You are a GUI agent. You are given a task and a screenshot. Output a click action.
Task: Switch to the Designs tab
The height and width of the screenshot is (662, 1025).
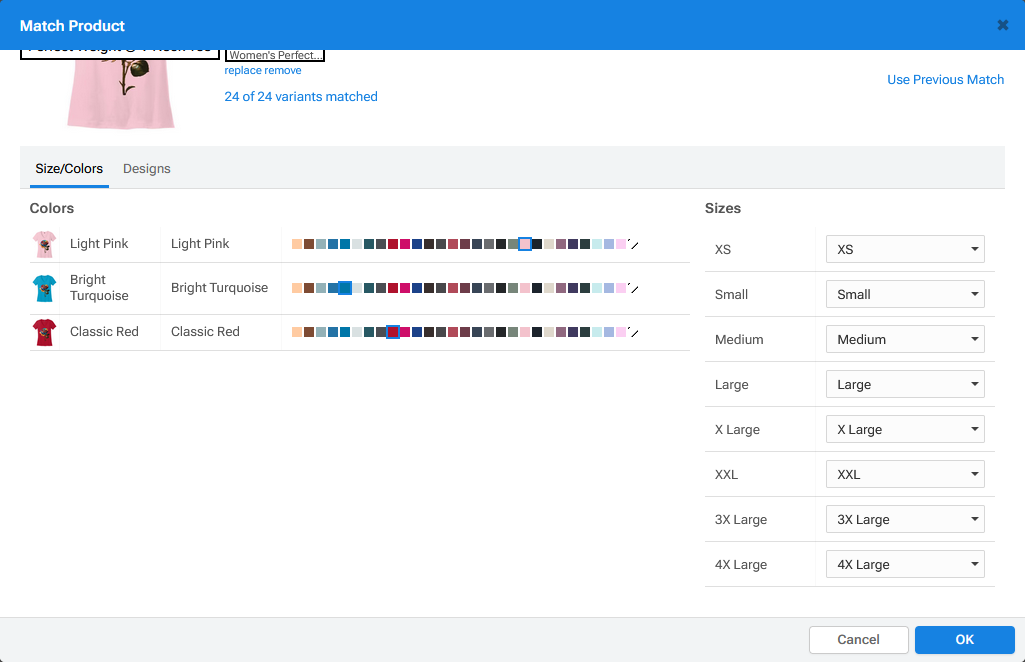pyautogui.click(x=146, y=168)
